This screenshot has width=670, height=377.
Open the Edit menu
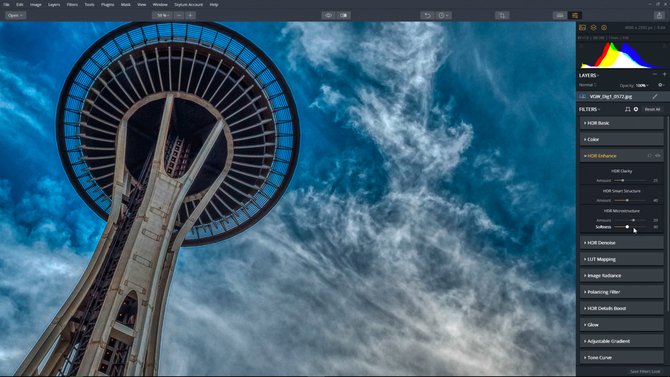pyautogui.click(x=20, y=5)
